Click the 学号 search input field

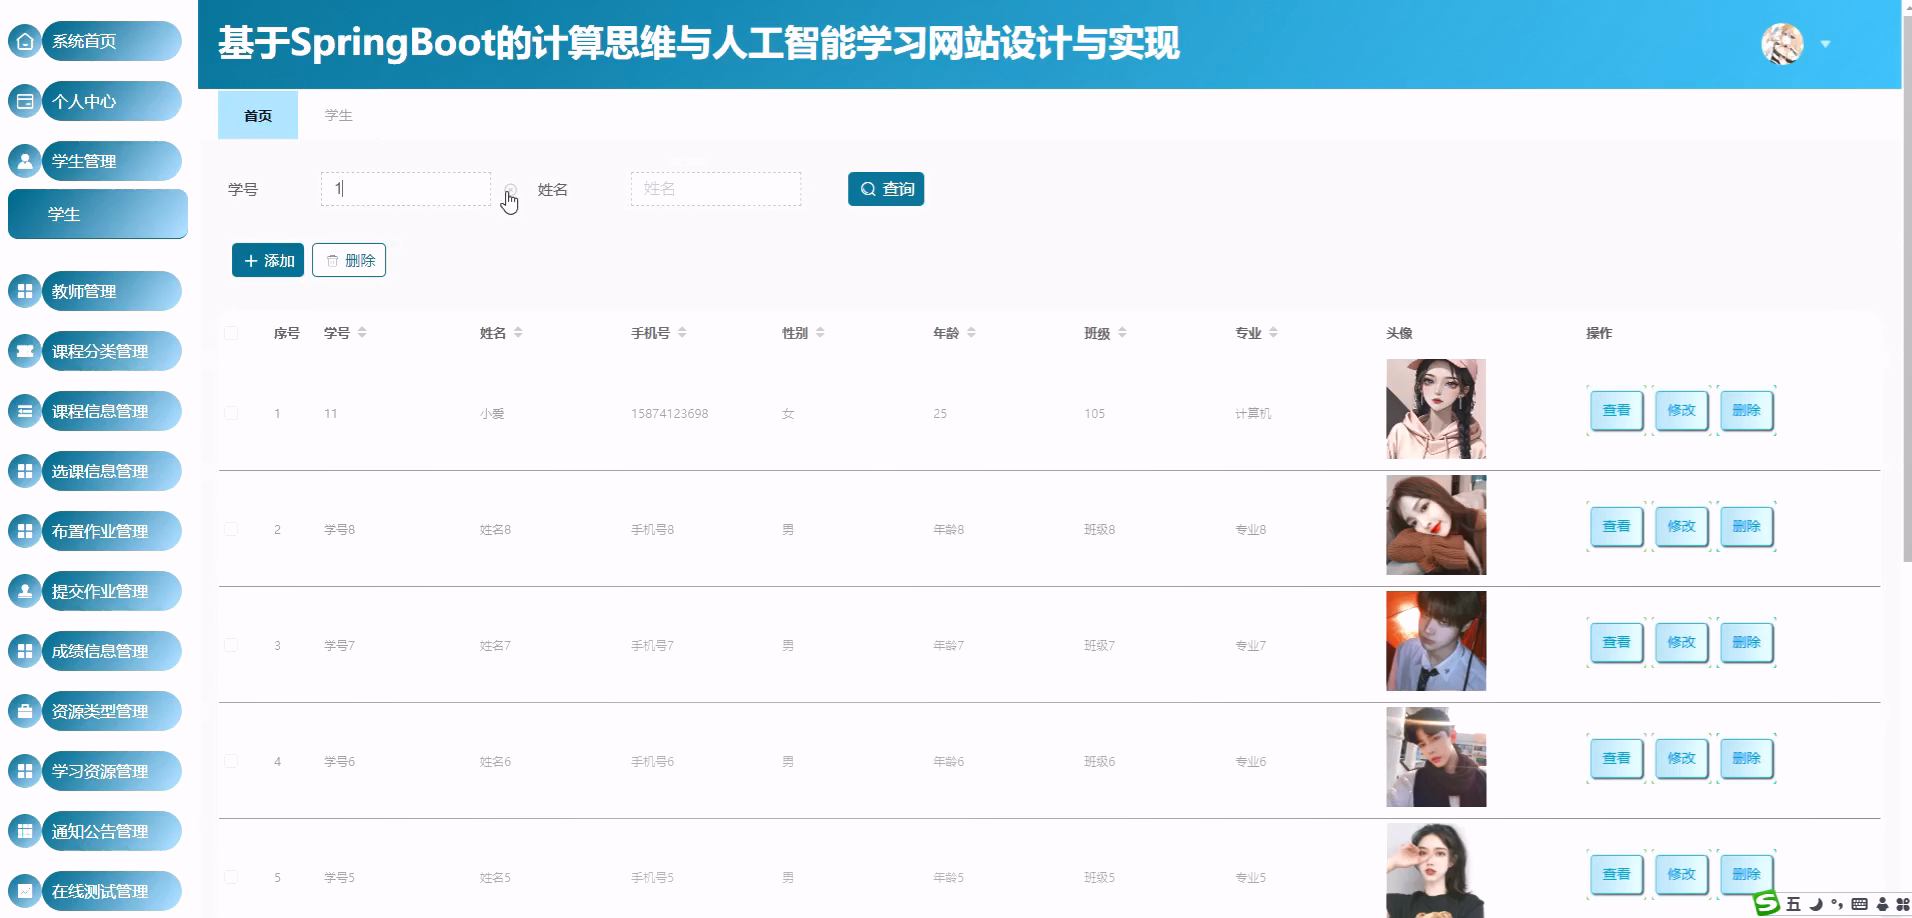(406, 189)
